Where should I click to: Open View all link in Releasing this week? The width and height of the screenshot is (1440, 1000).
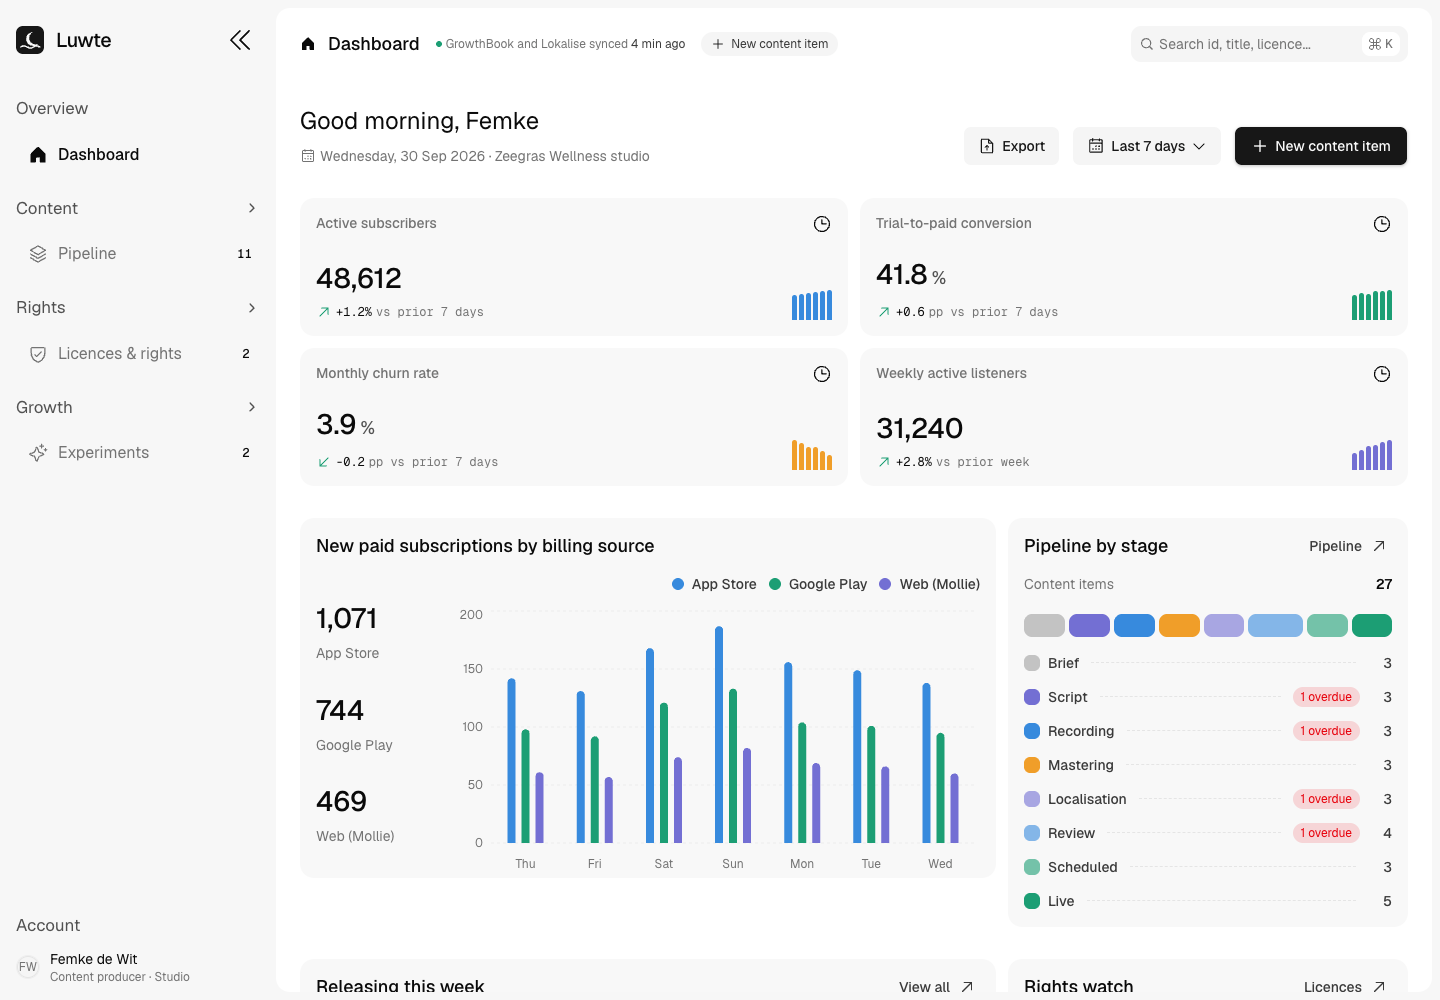936,987
